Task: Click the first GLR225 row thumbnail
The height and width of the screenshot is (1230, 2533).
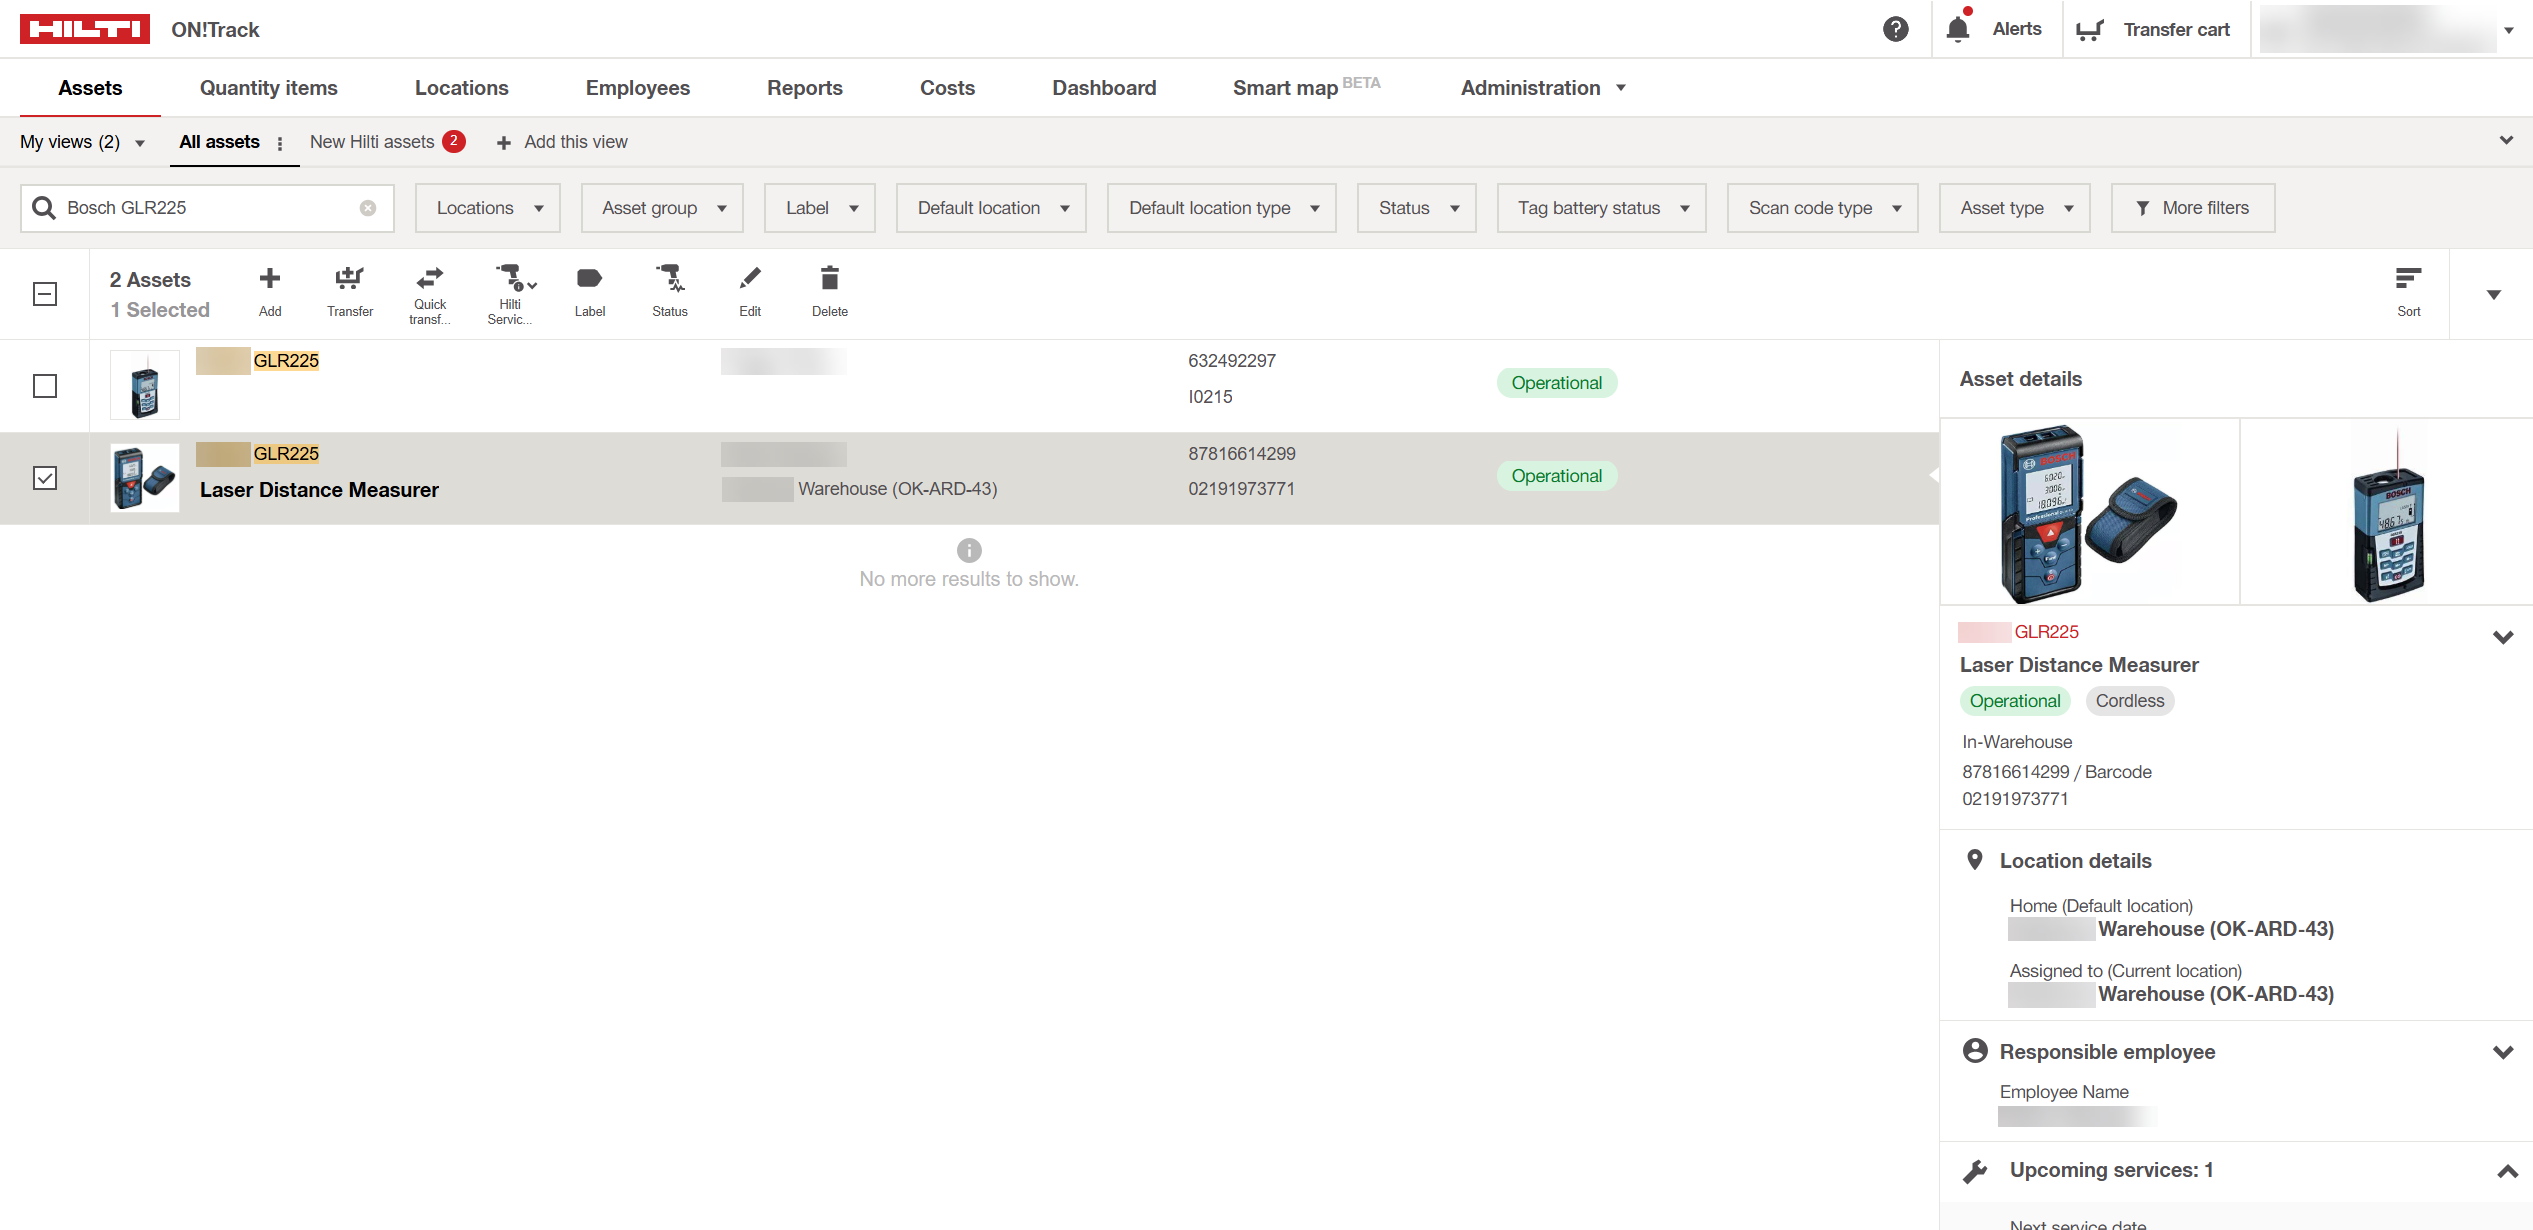Action: coord(145,385)
